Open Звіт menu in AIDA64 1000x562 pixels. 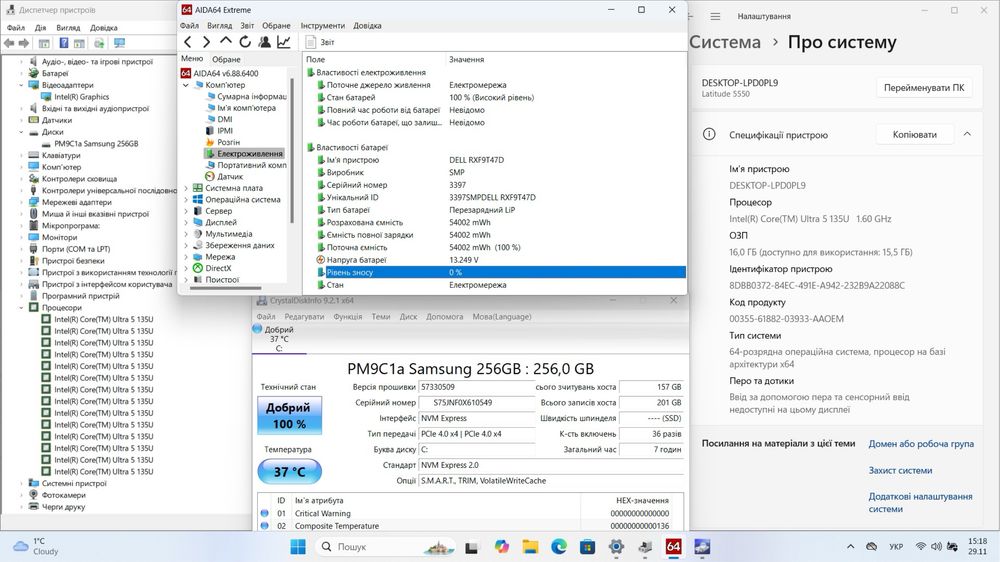click(x=247, y=26)
